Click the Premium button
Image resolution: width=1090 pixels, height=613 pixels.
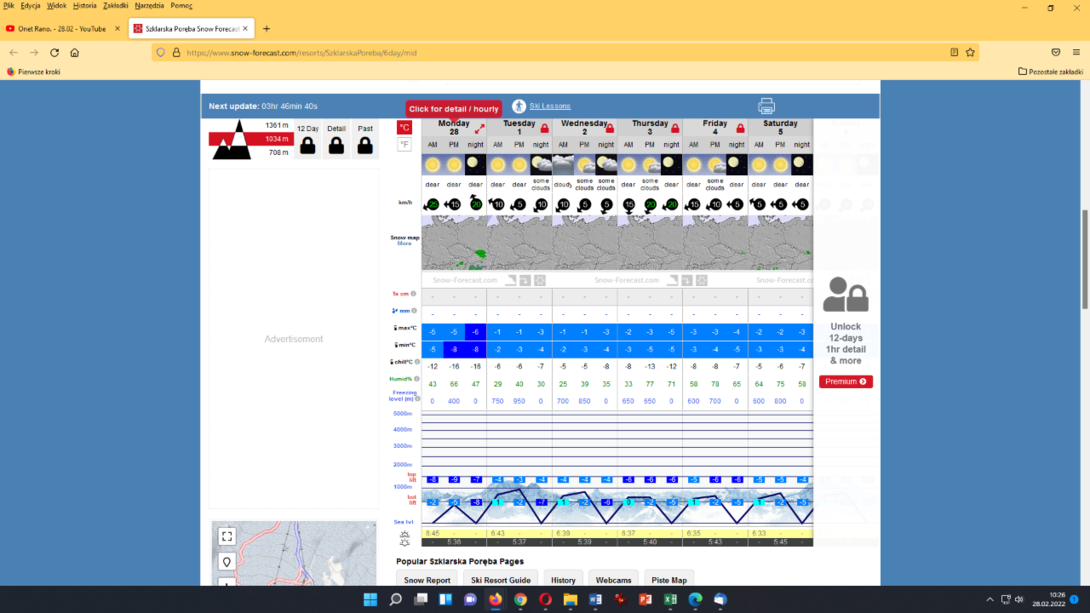click(845, 382)
